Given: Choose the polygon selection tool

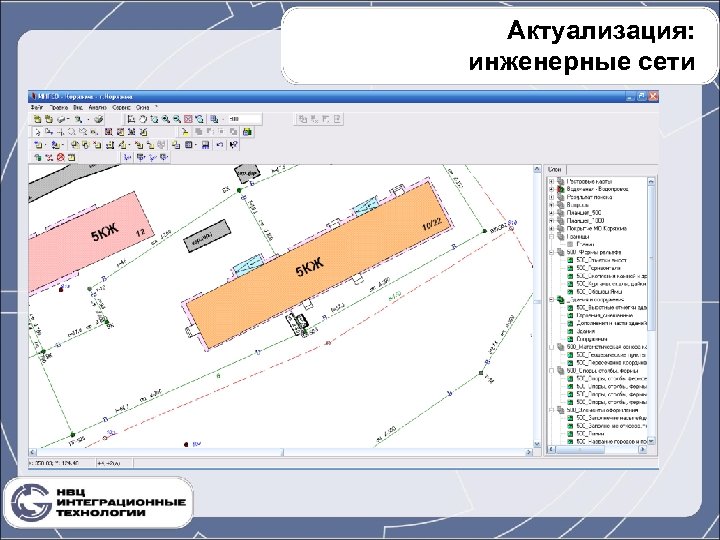Looking at the screenshot, I should point(83,132).
